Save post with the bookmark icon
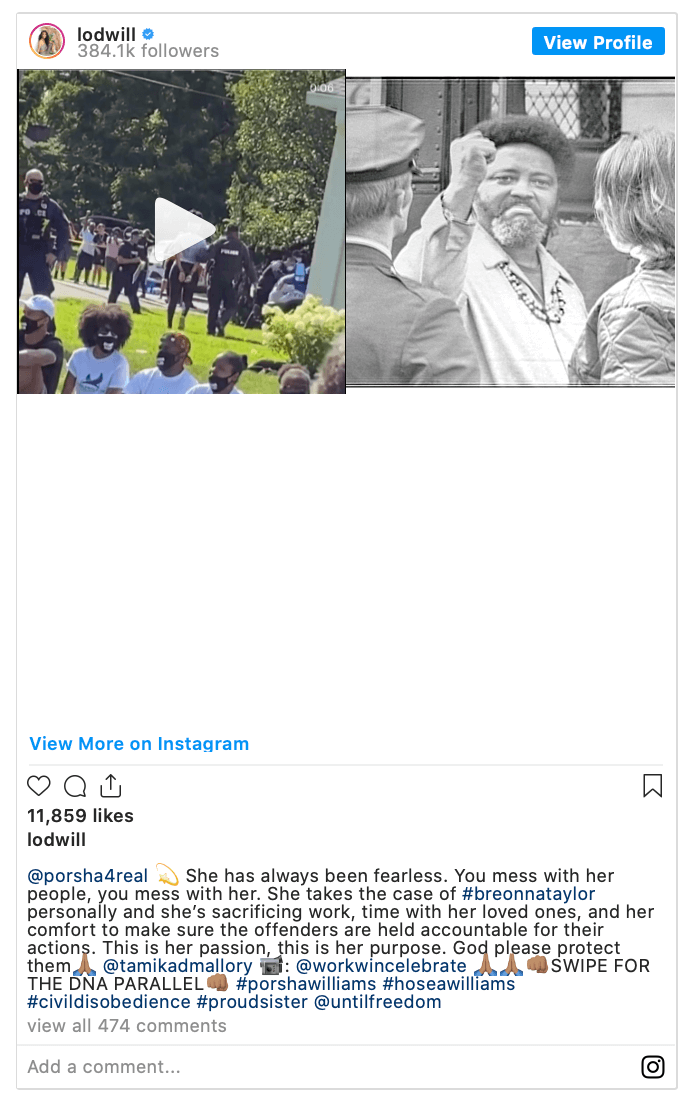 coord(653,786)
